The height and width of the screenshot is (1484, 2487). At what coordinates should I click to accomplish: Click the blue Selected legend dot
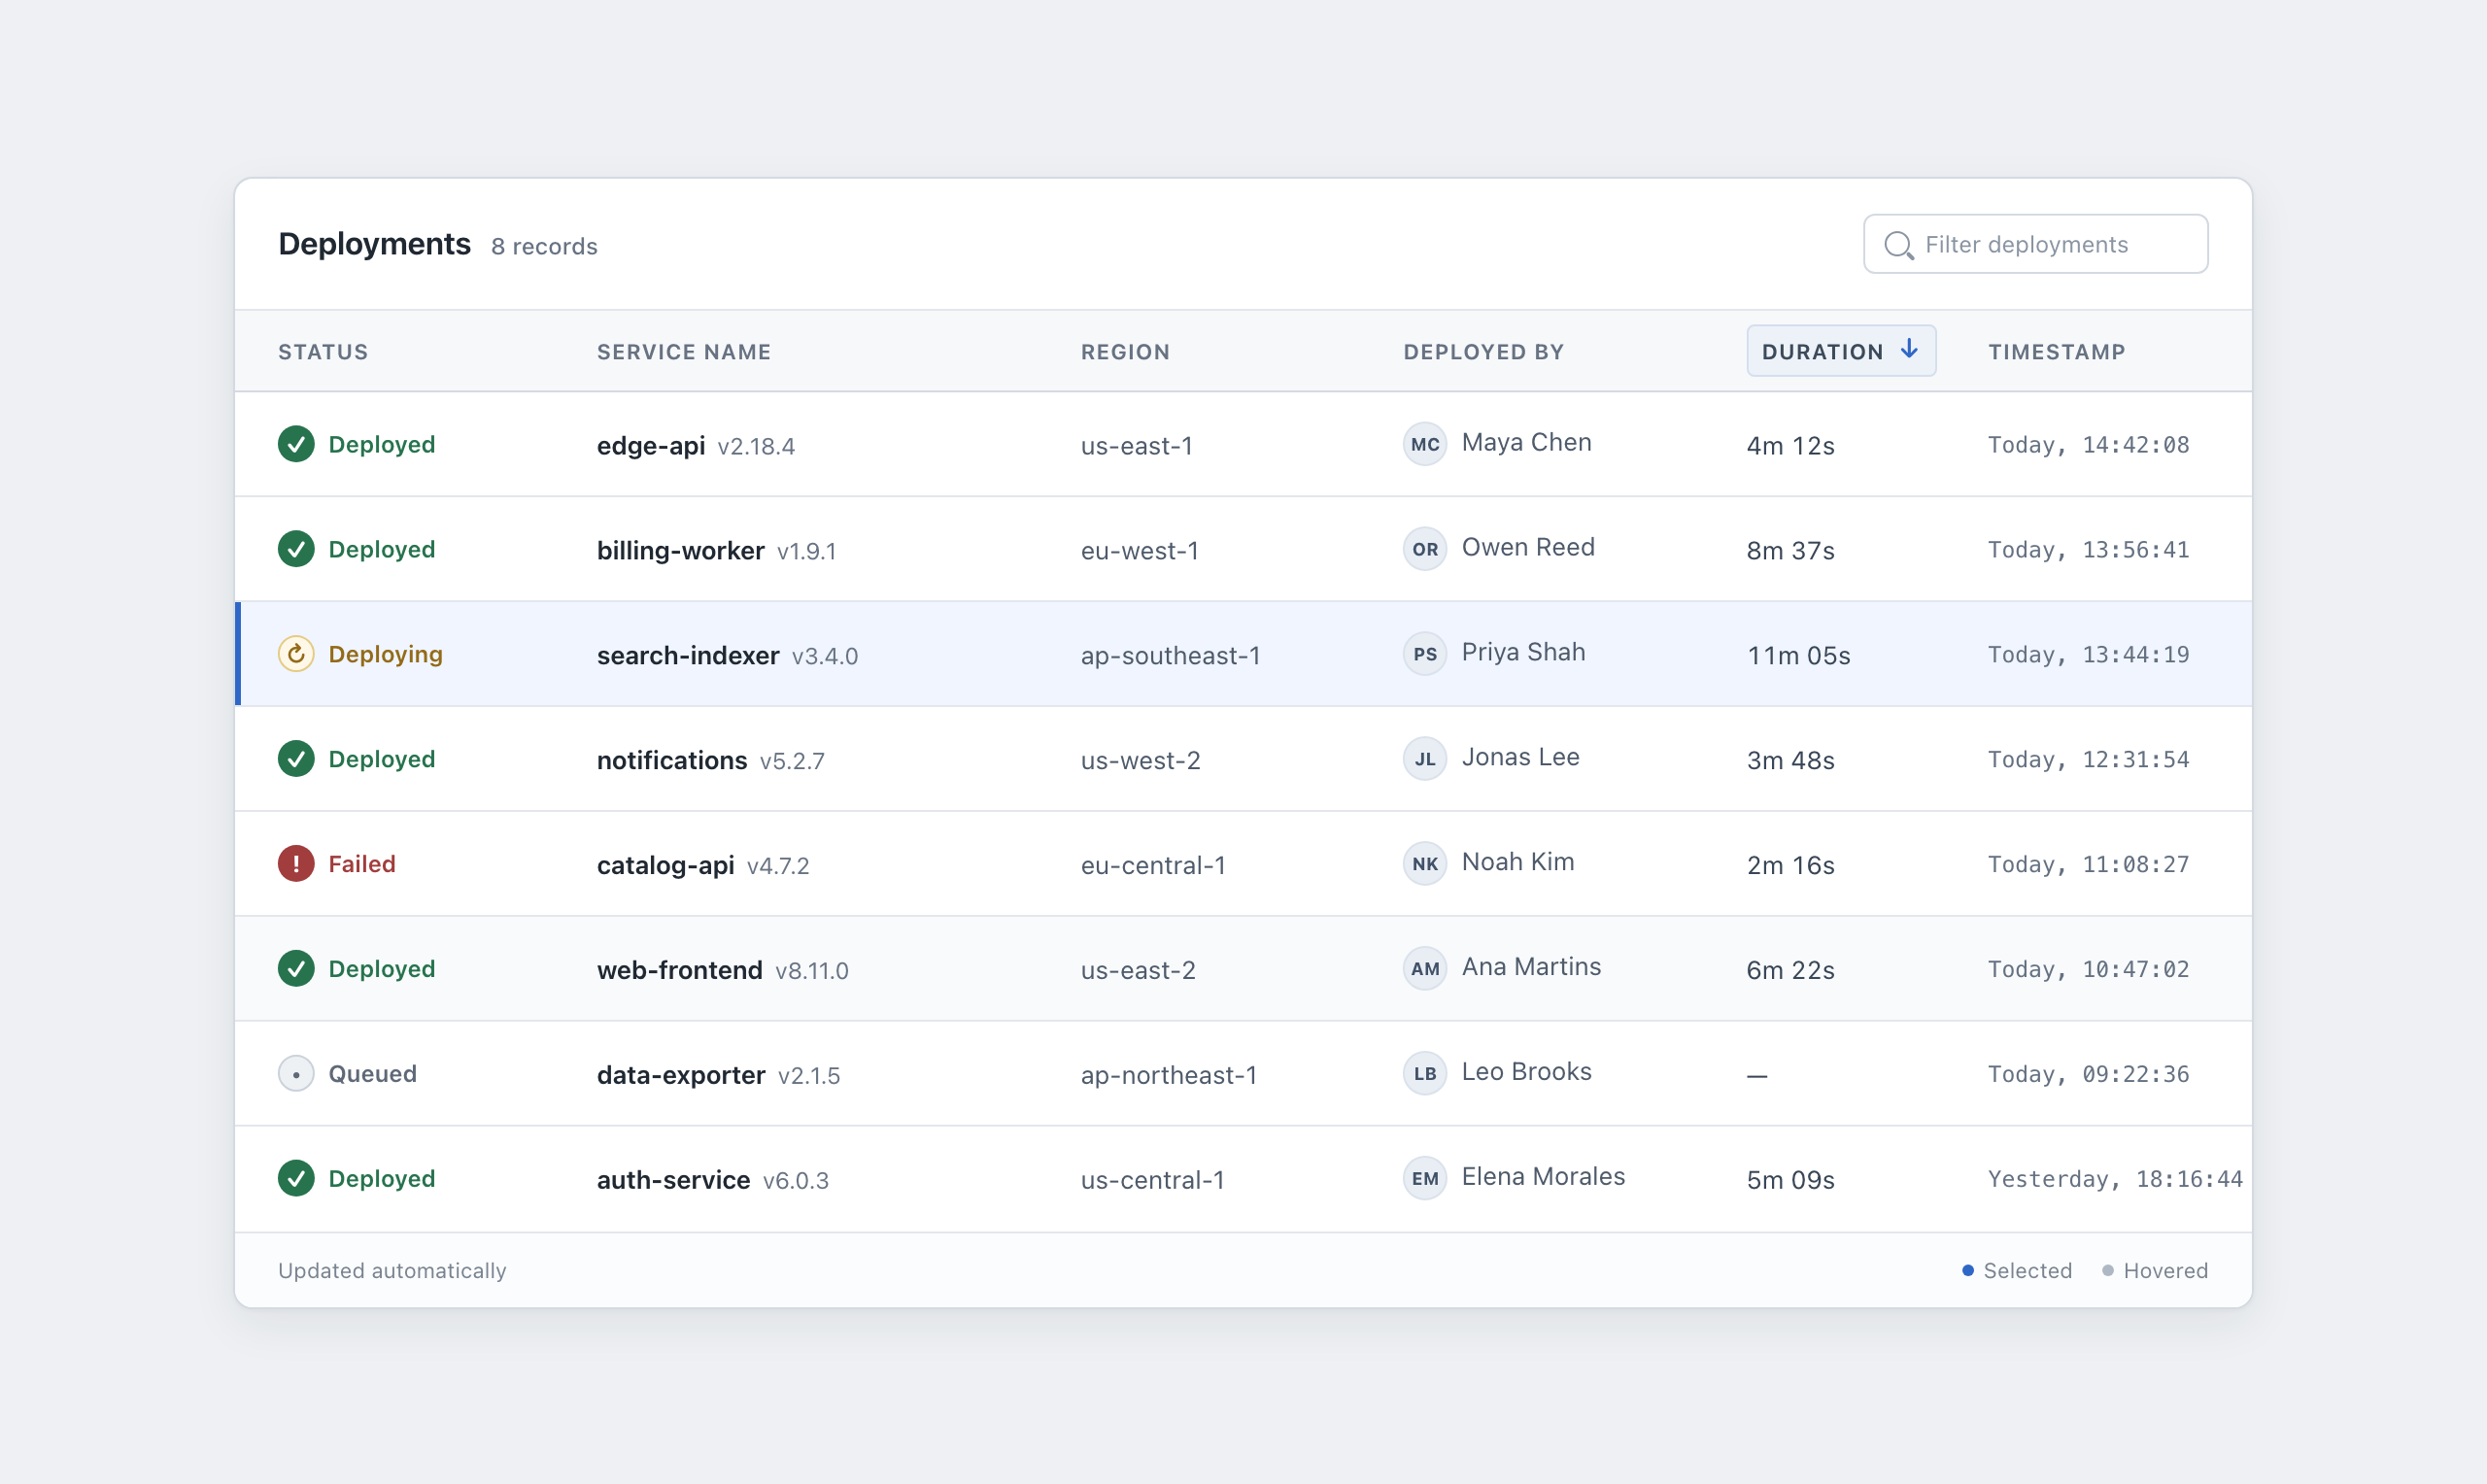coord(1968,1270)
